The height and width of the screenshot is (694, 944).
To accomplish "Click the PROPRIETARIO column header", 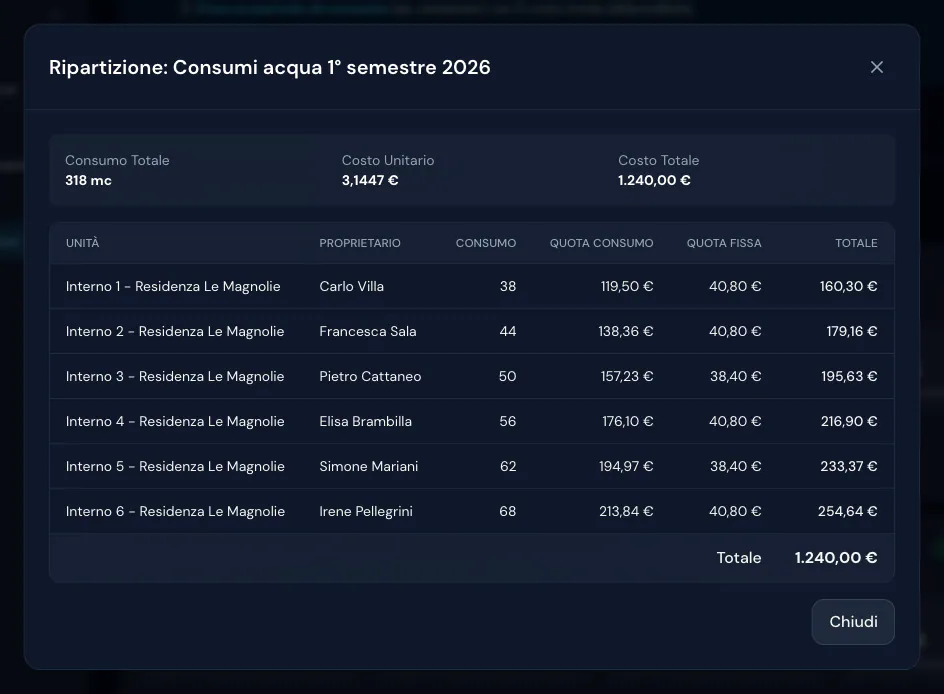I will (360, 243).
